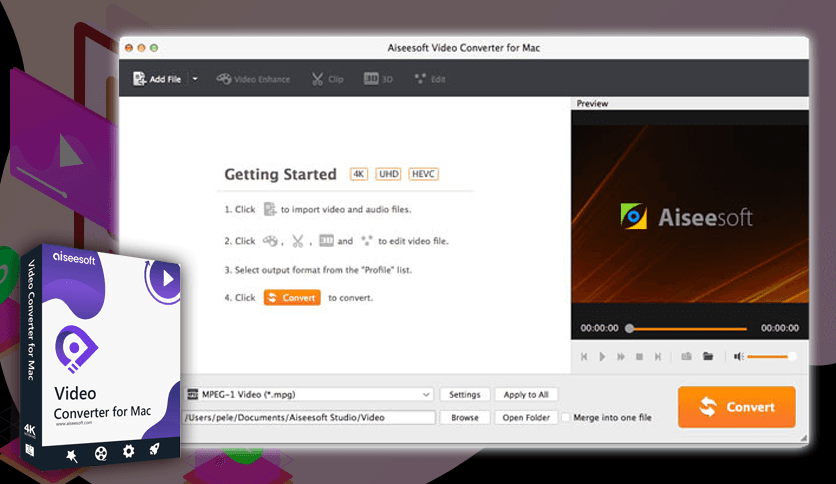This screenshot has width=836, height=484.
Task: Fast forward the preview video
Action: coord(621,357)
